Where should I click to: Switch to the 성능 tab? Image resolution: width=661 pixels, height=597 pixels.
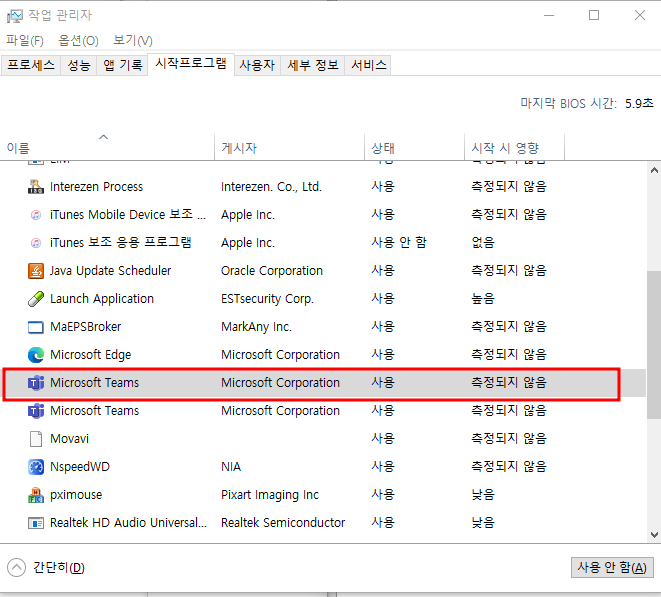coord(79,65)
